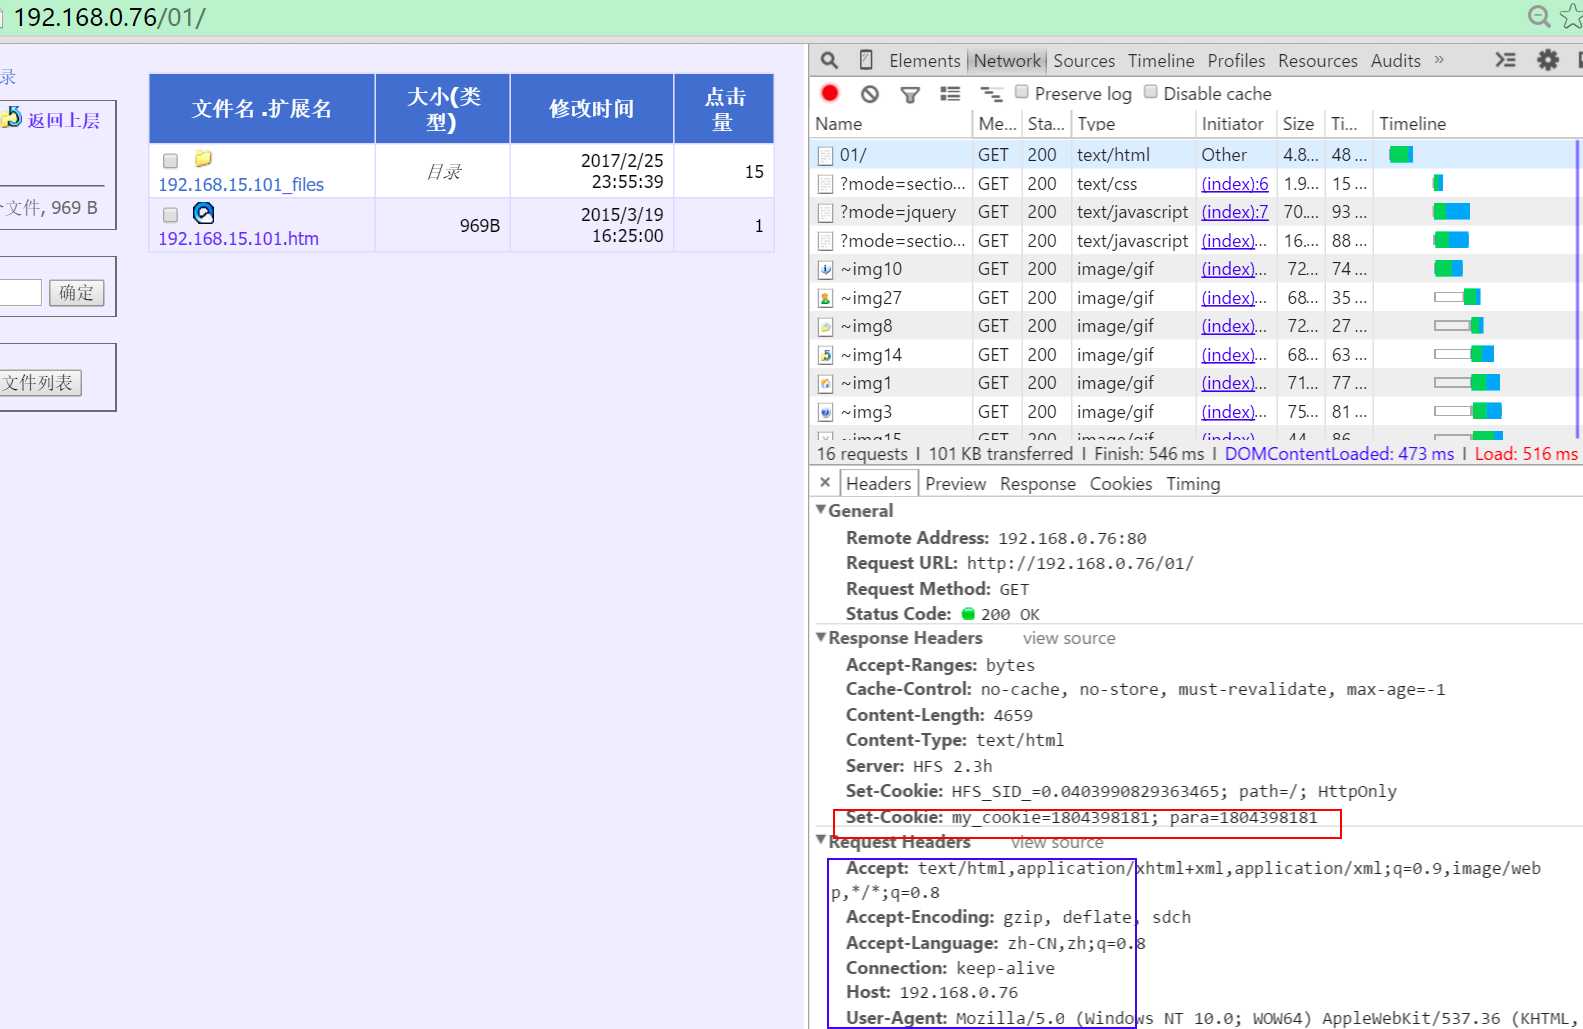Viewport: 1583px width, 1029px height.
Task: Open the Resources panel
Action: 1318,61
